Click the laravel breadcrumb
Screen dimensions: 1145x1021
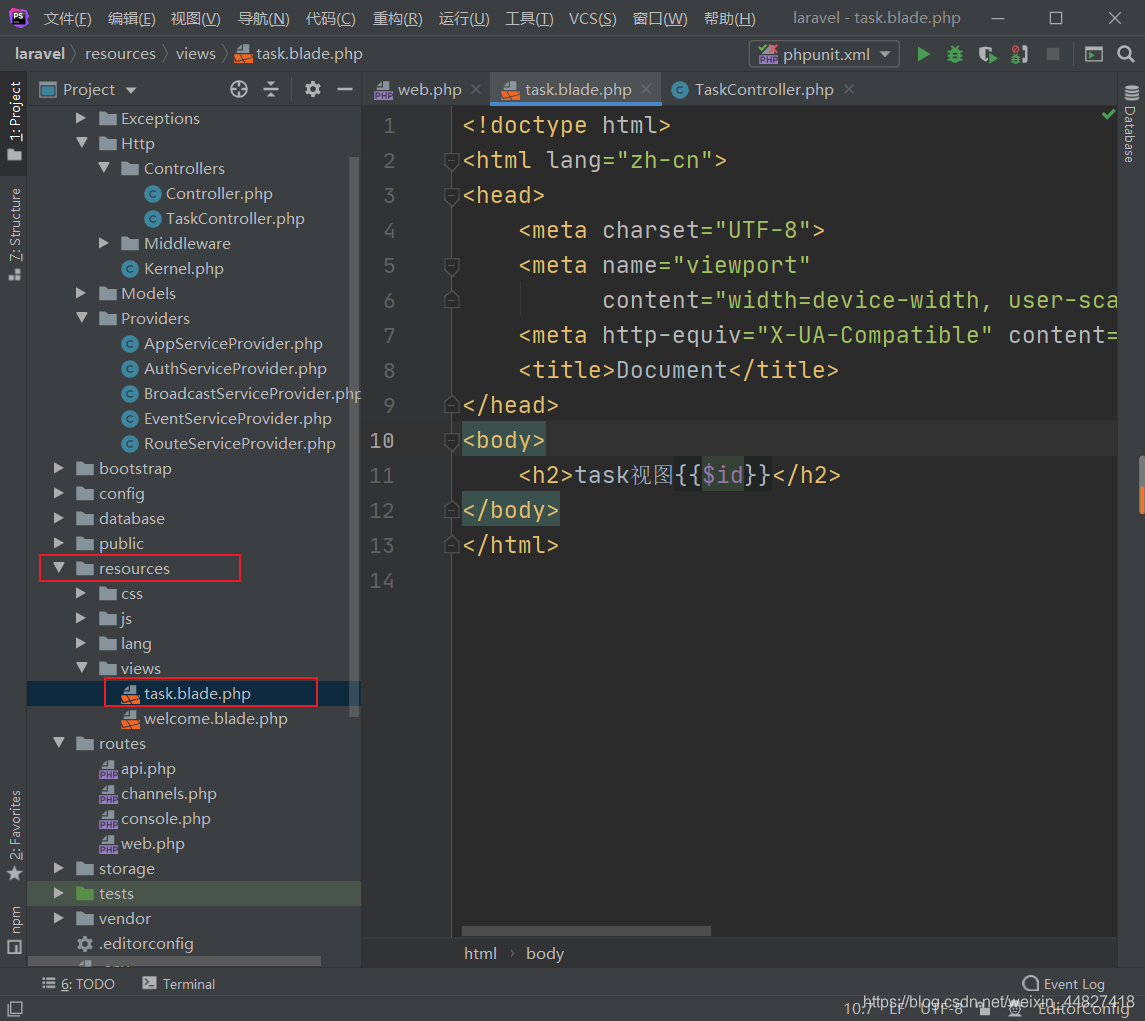pos(39,54)
